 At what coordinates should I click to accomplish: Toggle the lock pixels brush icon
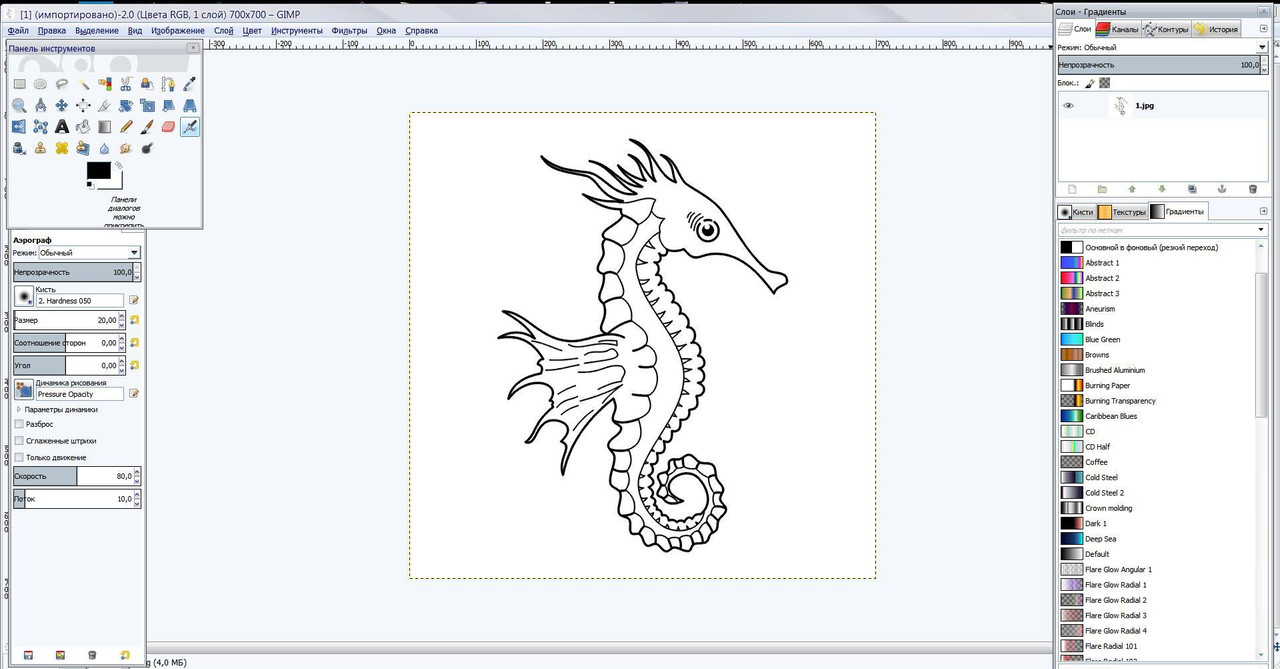point(1091,83)
